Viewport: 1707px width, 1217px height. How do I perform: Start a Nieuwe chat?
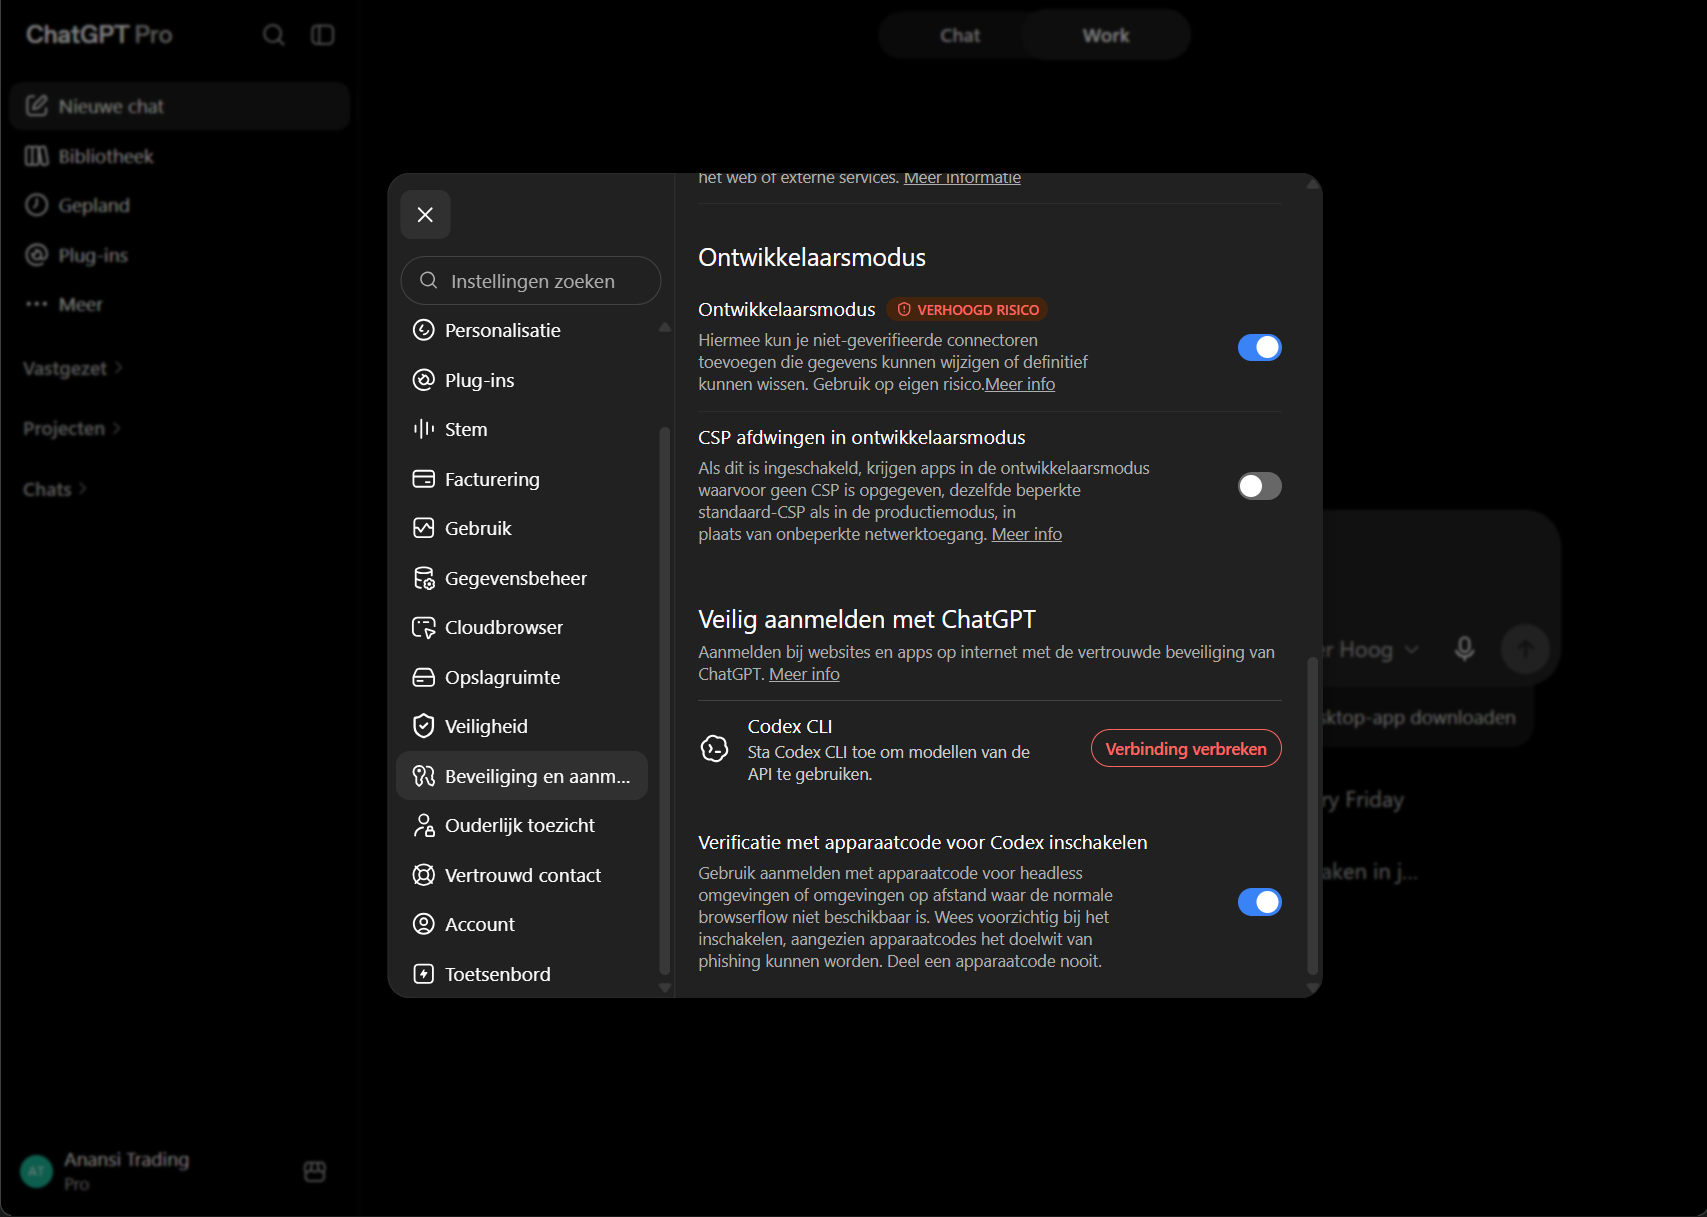180,106
